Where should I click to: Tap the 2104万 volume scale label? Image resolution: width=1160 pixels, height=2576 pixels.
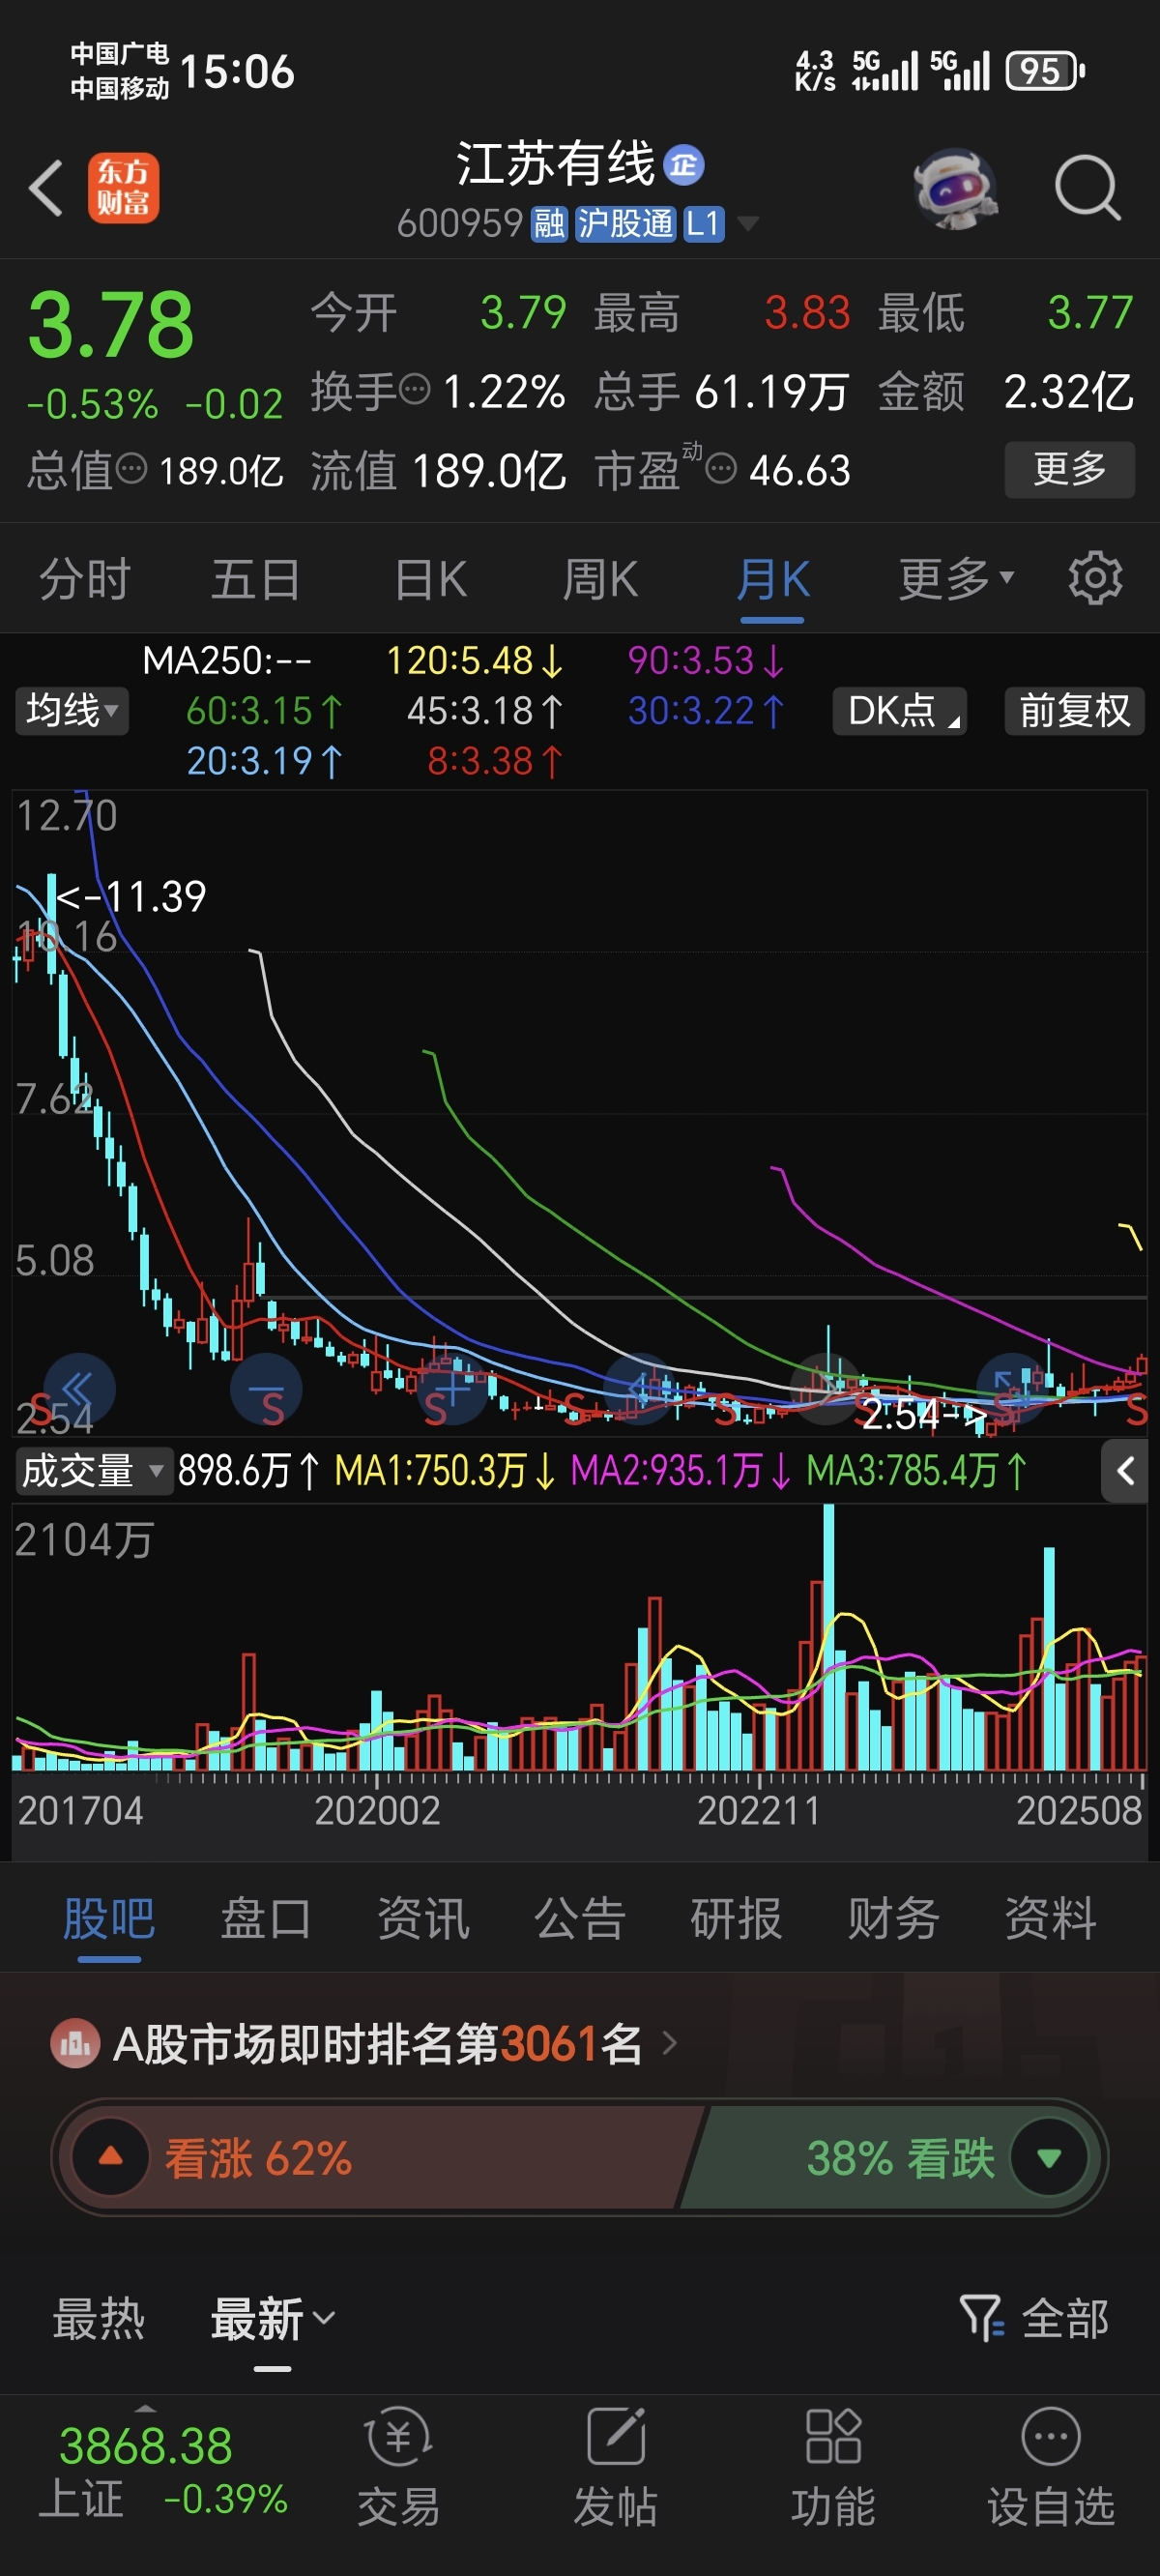(84, 1539)
